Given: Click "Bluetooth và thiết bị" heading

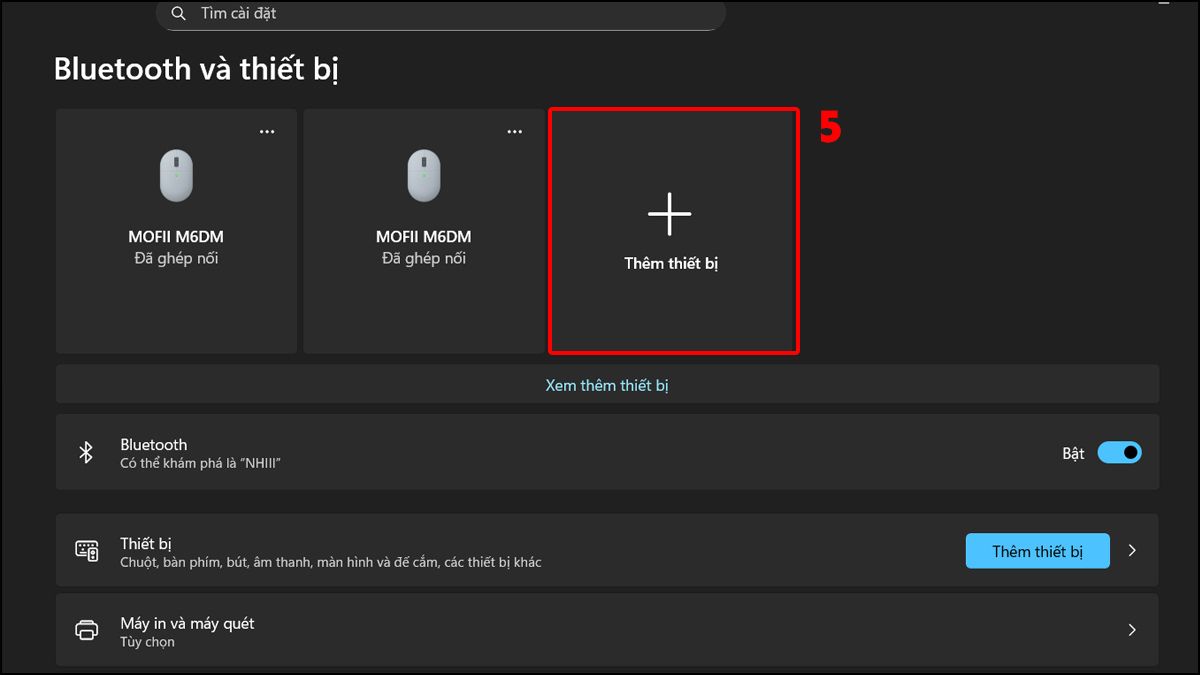Looking at the screenshot, I should 197,69.
